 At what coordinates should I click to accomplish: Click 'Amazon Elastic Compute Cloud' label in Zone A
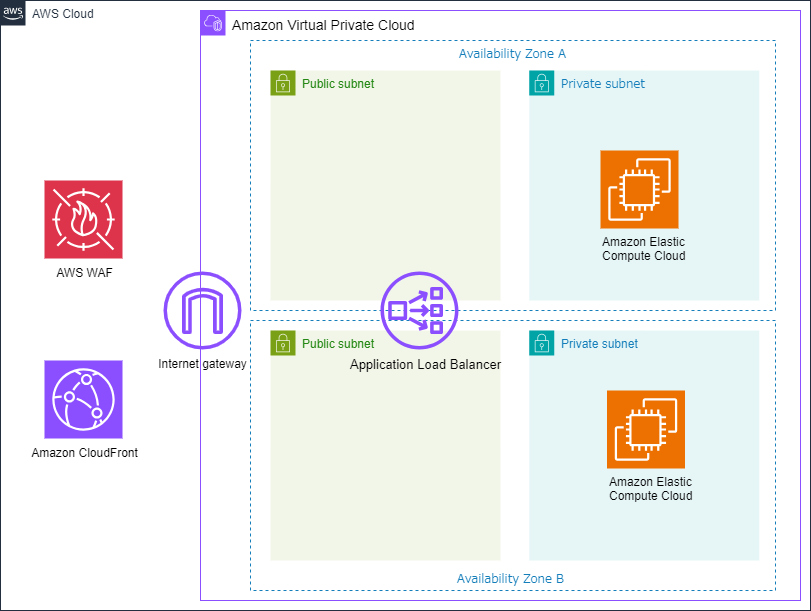pos(643,249)
